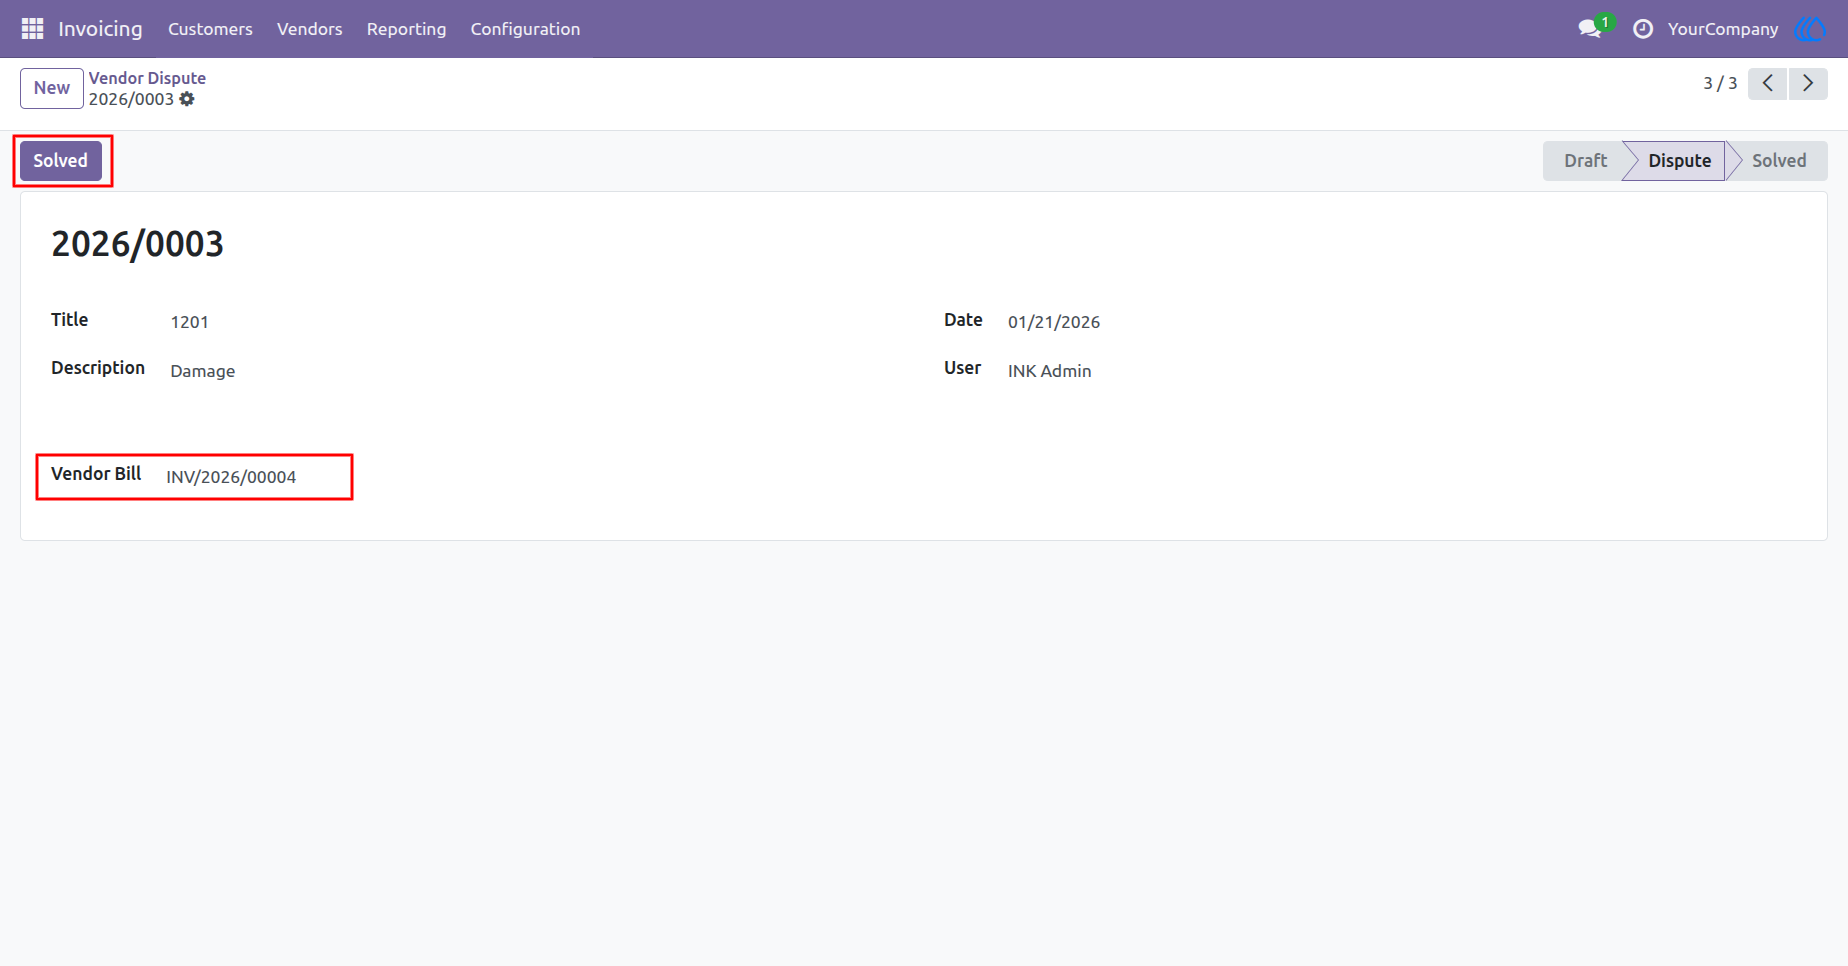Image resolution: width=1848 pixels, height=966 pixels.
Task: Click the New button
Action: tap(52, 88)
